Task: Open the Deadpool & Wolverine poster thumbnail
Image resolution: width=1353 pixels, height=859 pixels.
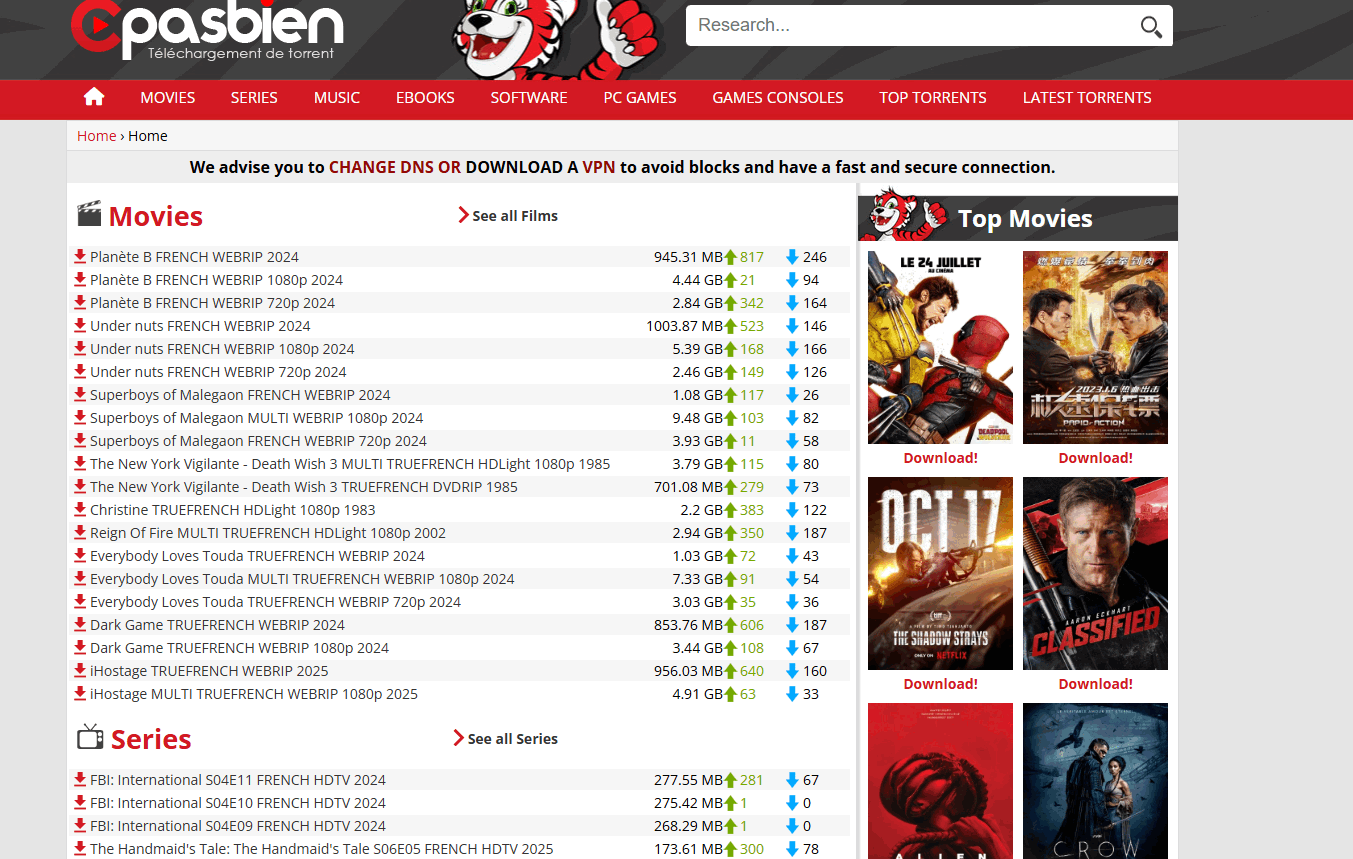Action: point(940,347)
